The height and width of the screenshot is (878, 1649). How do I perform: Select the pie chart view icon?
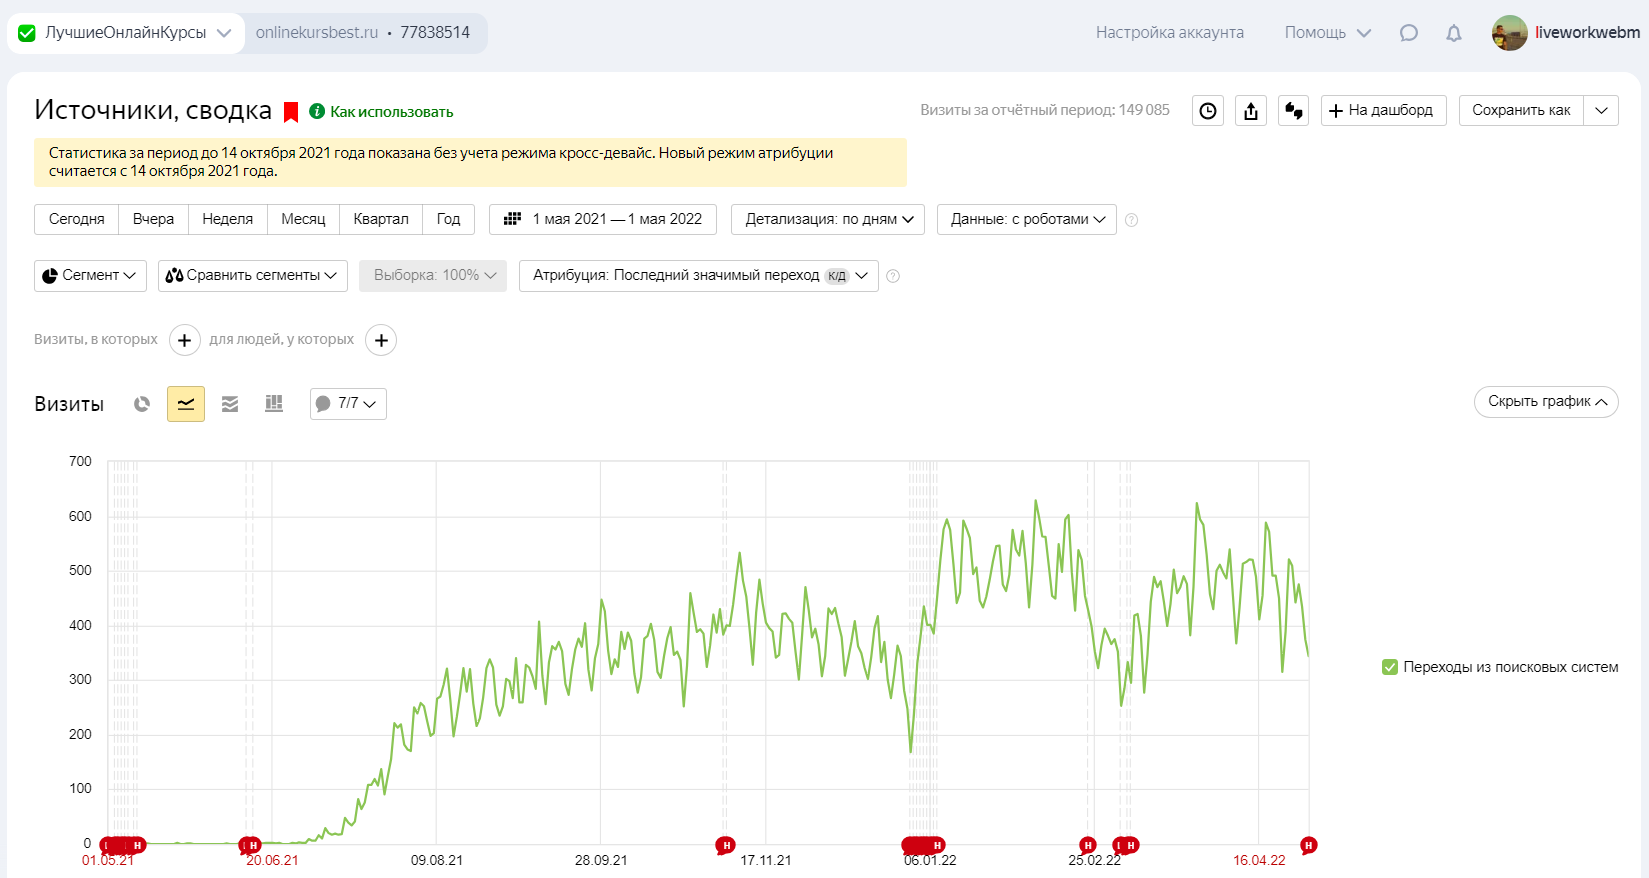point(142,404)
